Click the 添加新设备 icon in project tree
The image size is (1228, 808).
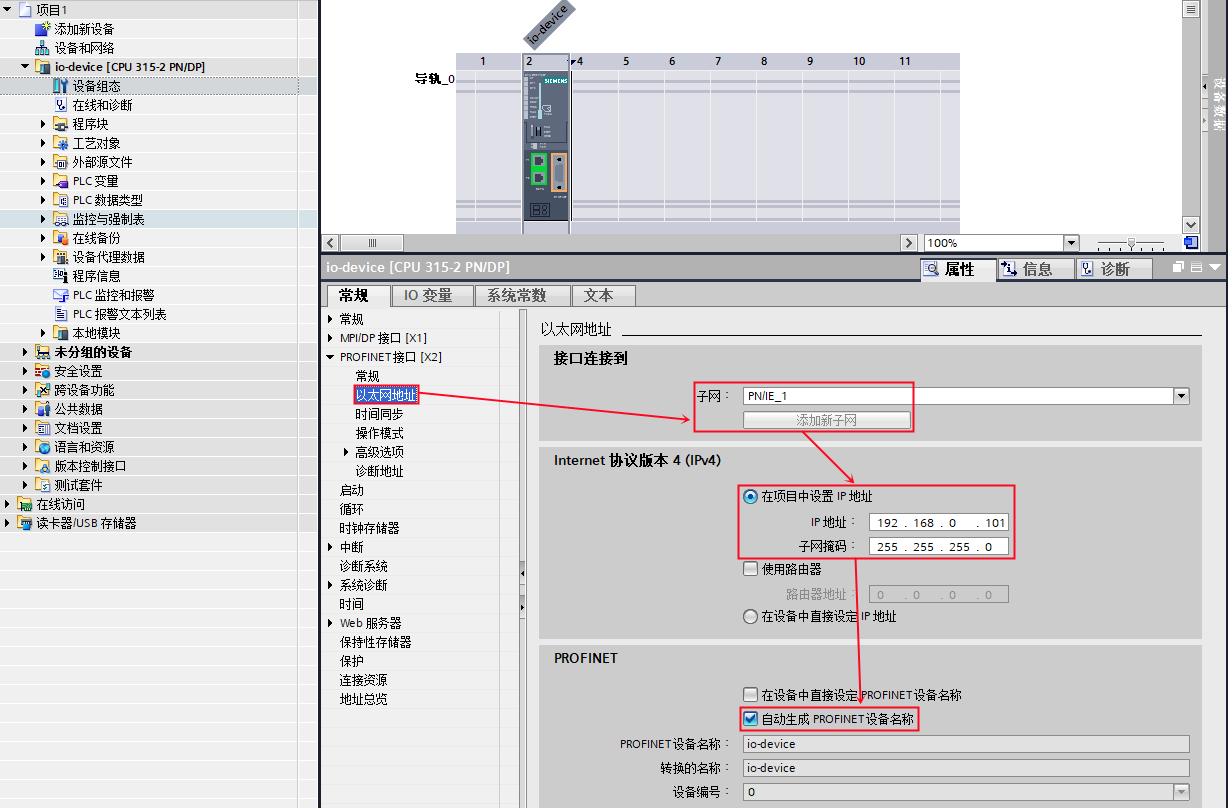click(42, 29)
